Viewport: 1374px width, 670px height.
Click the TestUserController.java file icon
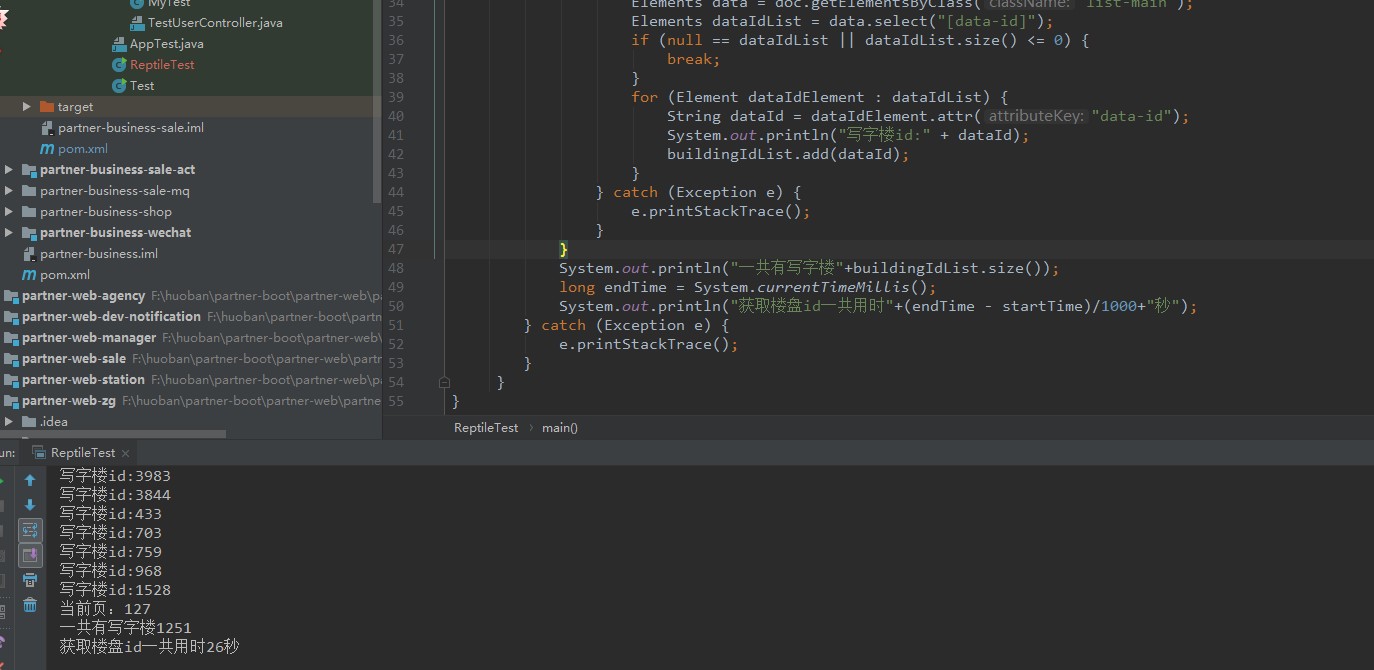[136, 23]
